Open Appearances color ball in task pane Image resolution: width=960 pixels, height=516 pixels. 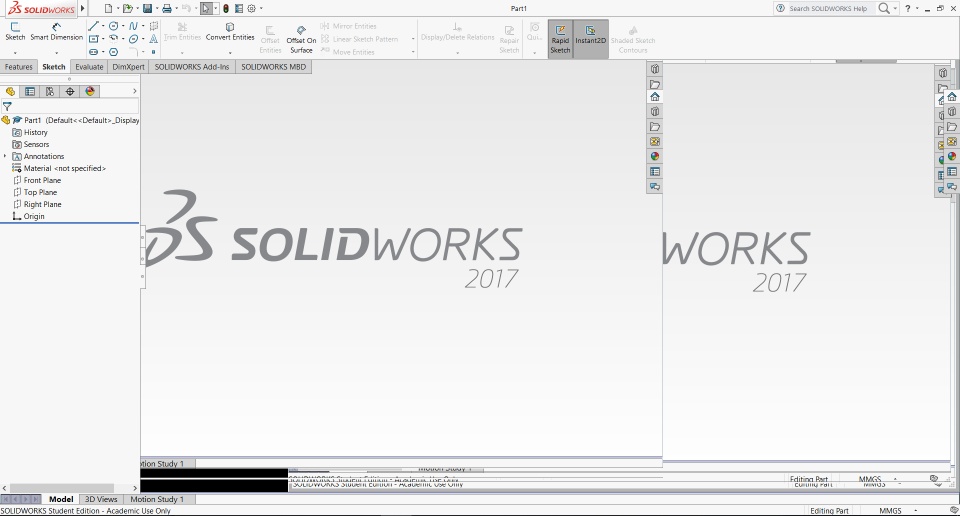[654, 156]
